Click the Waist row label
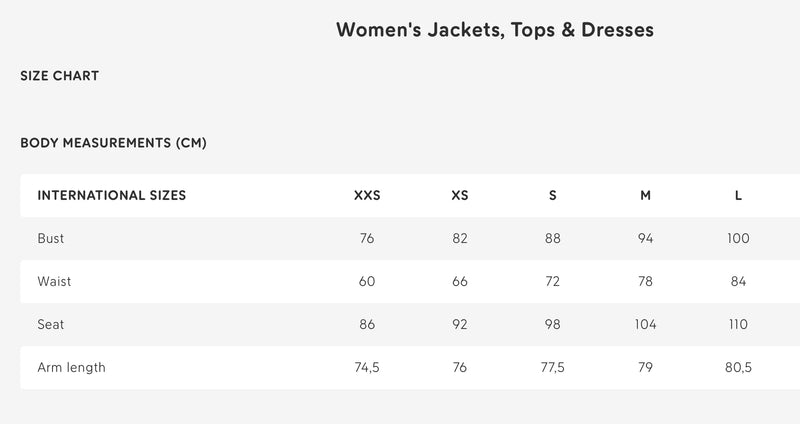800x424 pixels. coord(54,282)
